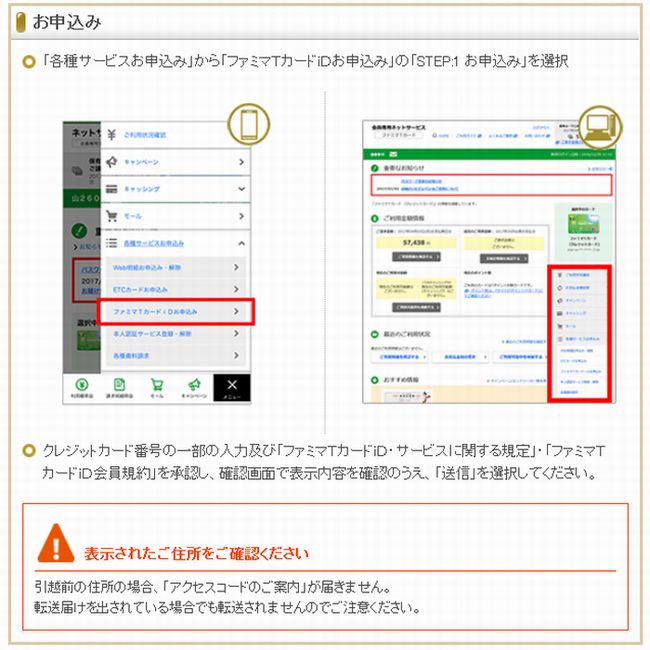650x650 pixels.
Task: Click the orange warning triangle icon
Action: click(56, 543)
